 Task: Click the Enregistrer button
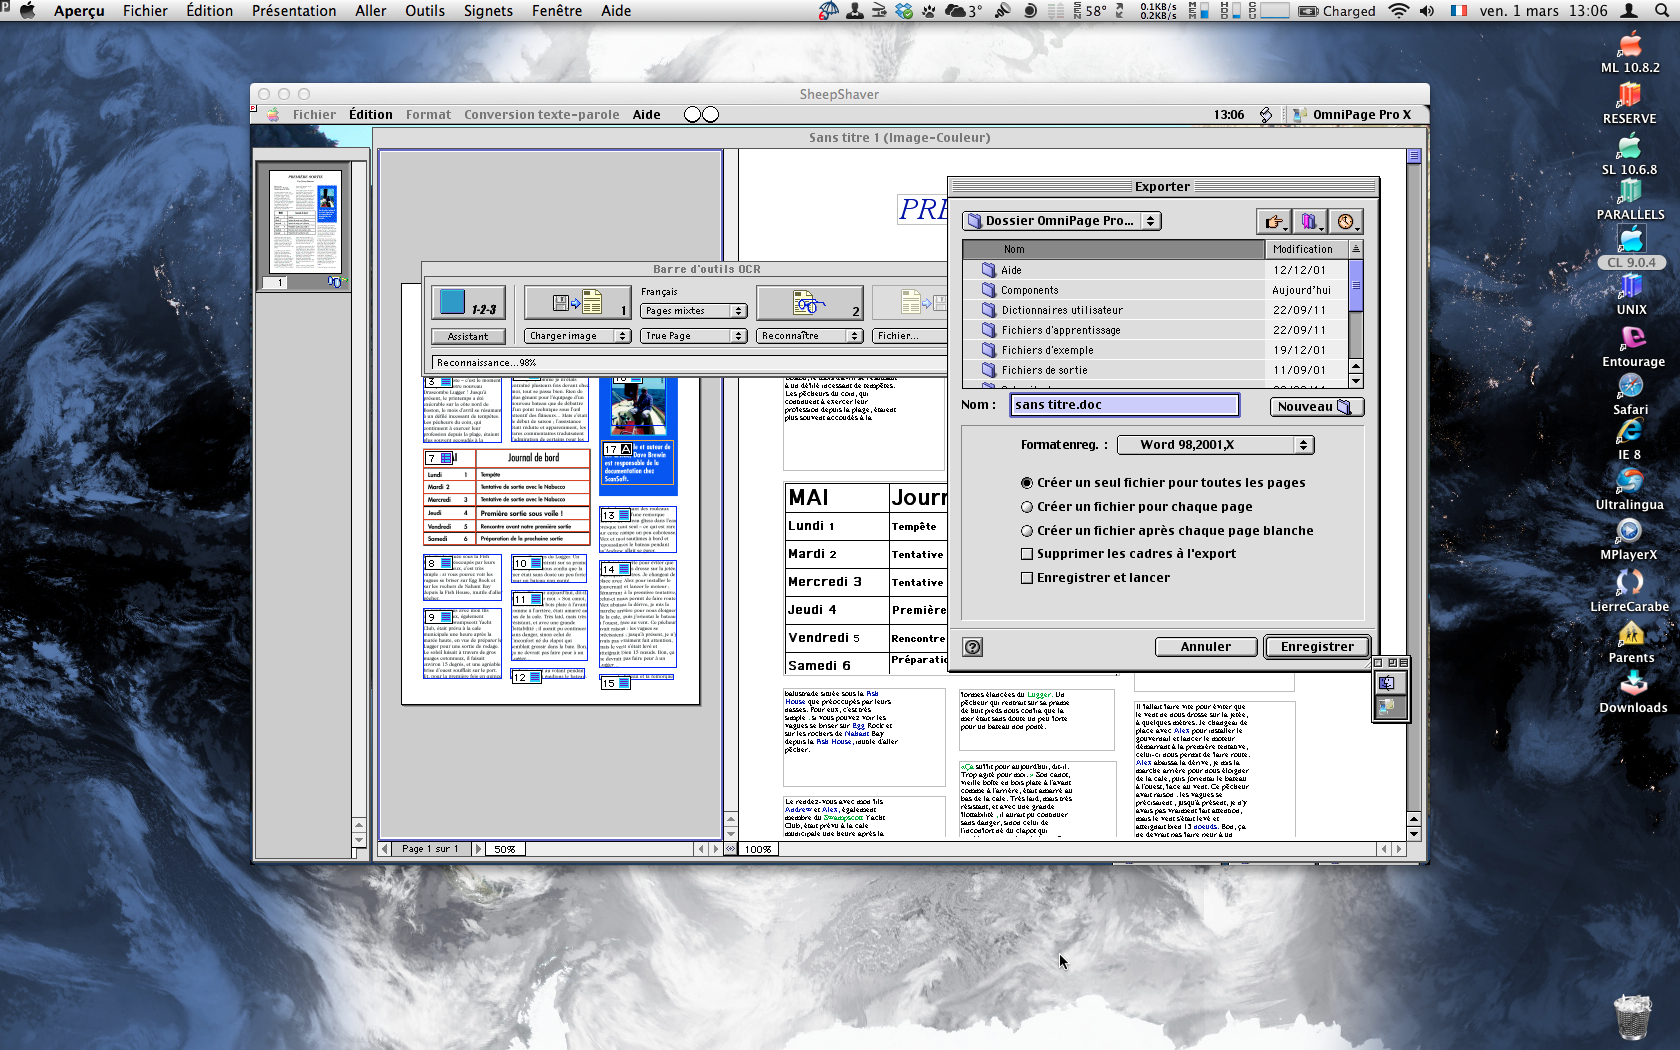point(1317,647)
